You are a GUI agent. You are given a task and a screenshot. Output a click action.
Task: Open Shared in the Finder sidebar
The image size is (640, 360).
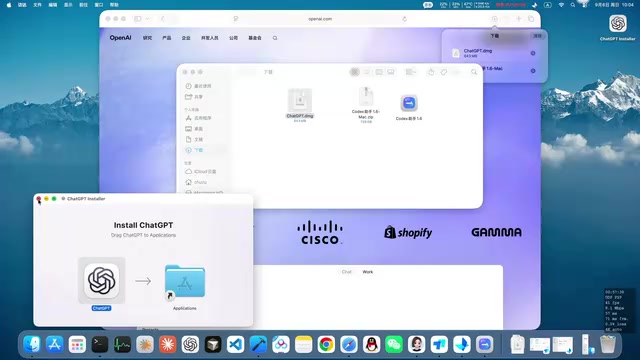click(198, 97)
